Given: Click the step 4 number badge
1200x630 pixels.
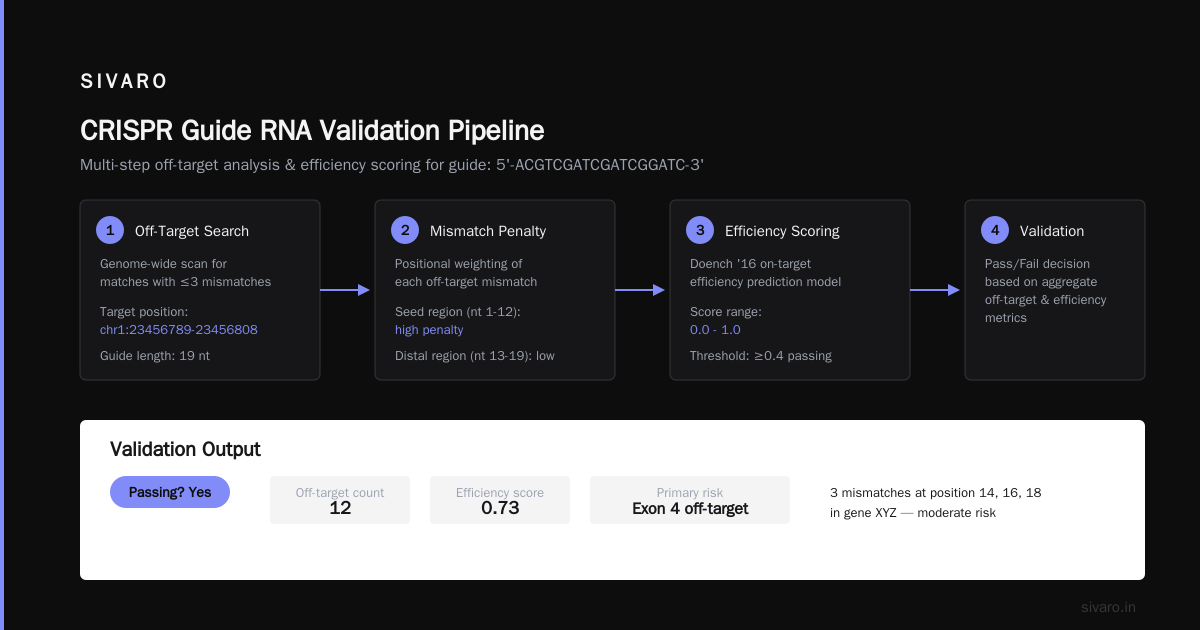Looking at the screenshot, I should click(995, 230).
